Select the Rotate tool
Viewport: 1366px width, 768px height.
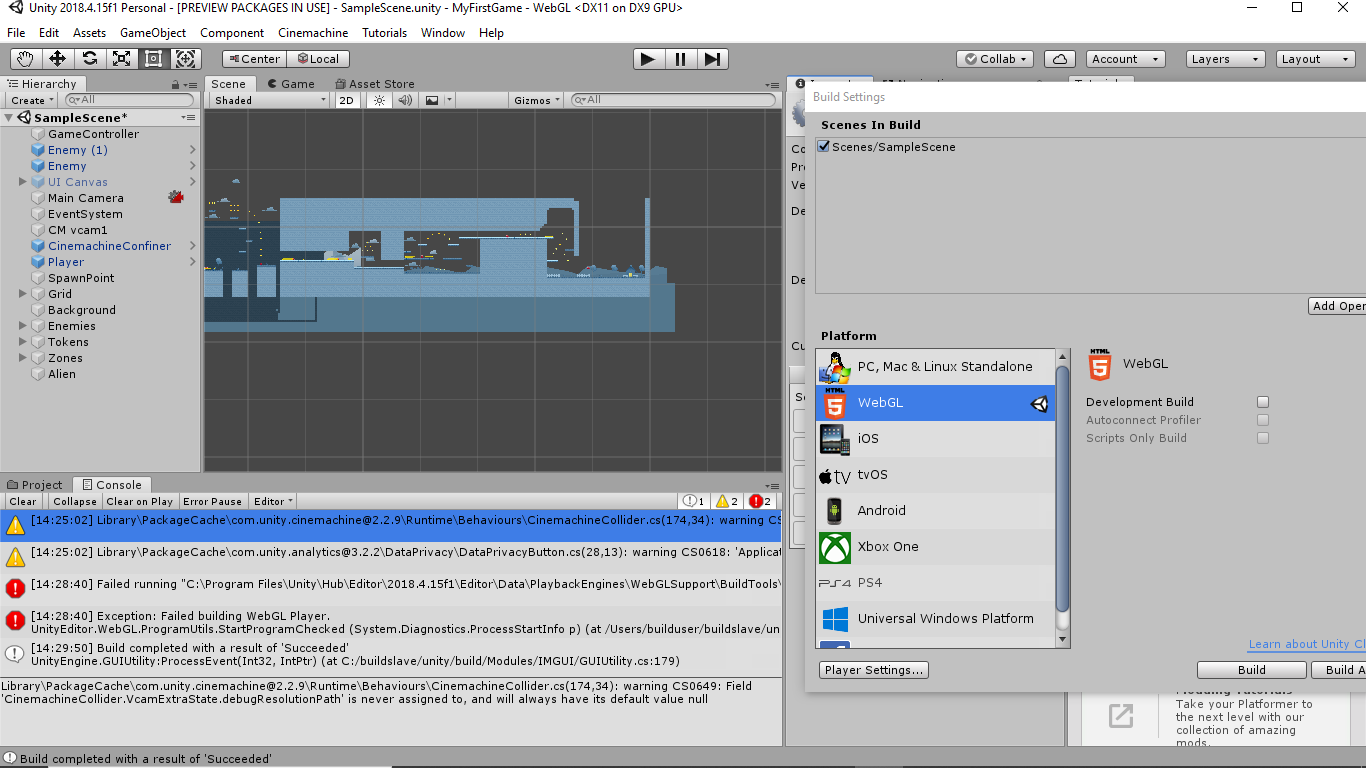(90, 59)
